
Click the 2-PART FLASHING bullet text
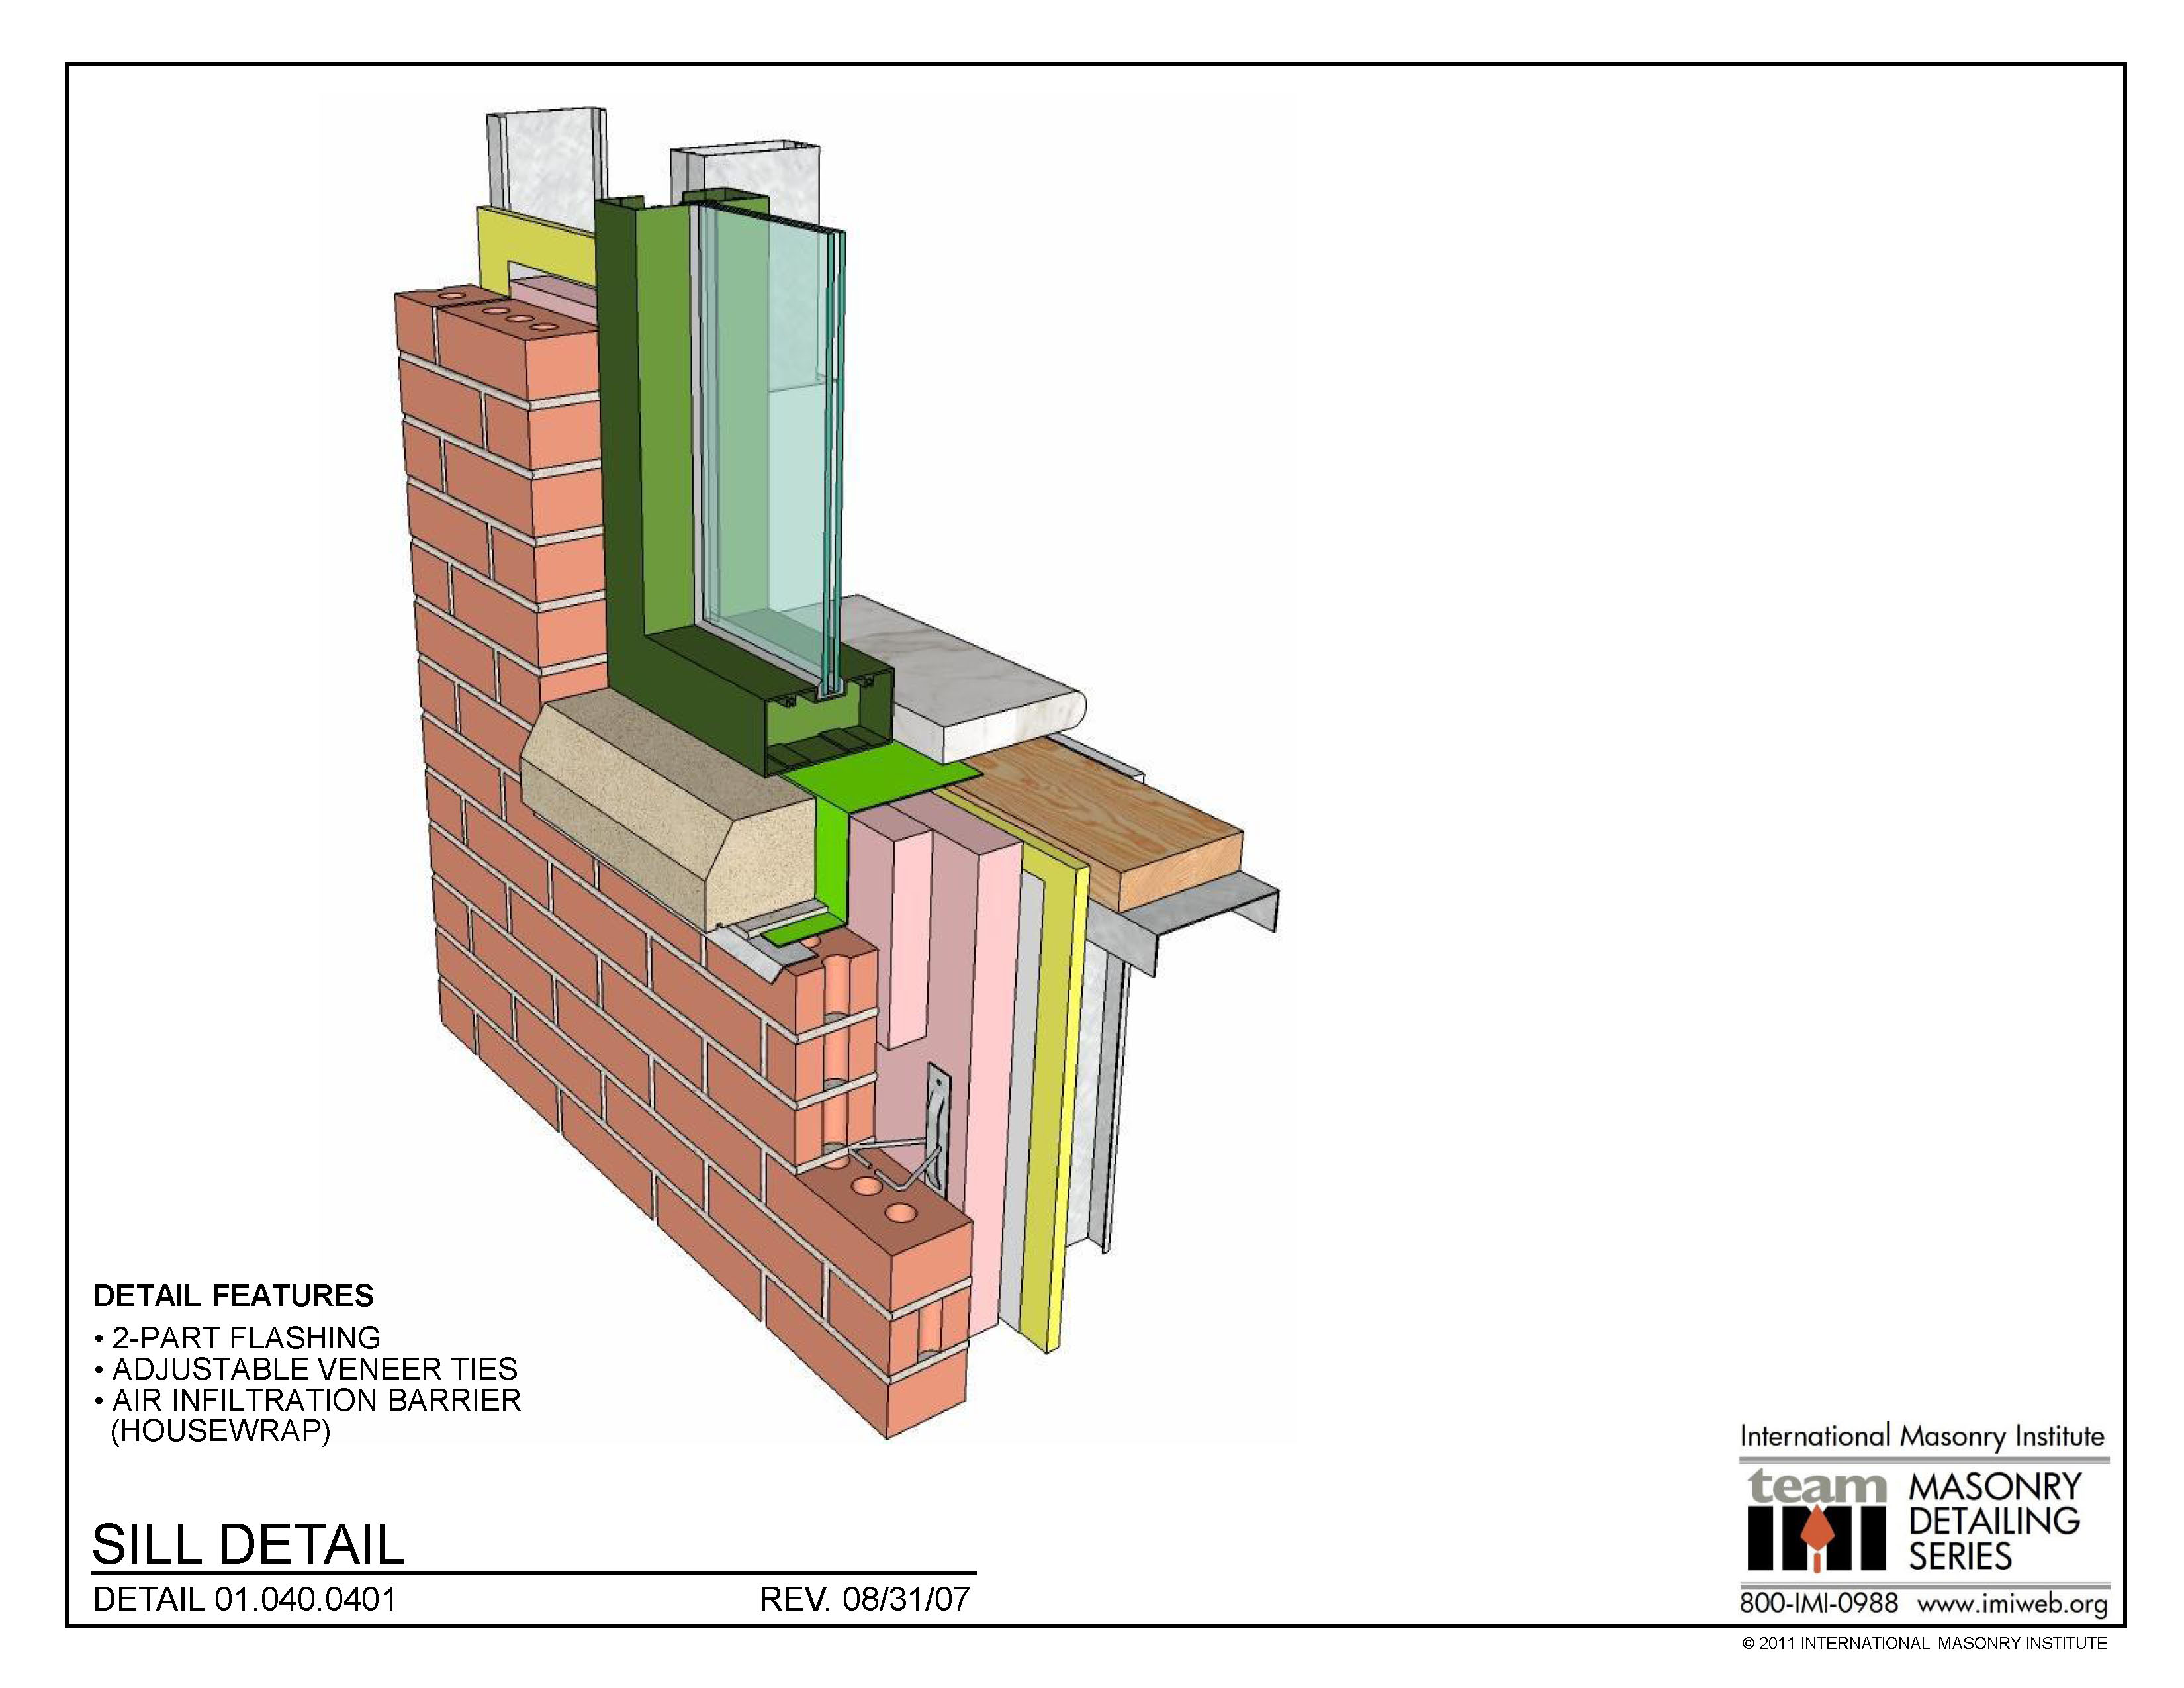(245, 1337)
